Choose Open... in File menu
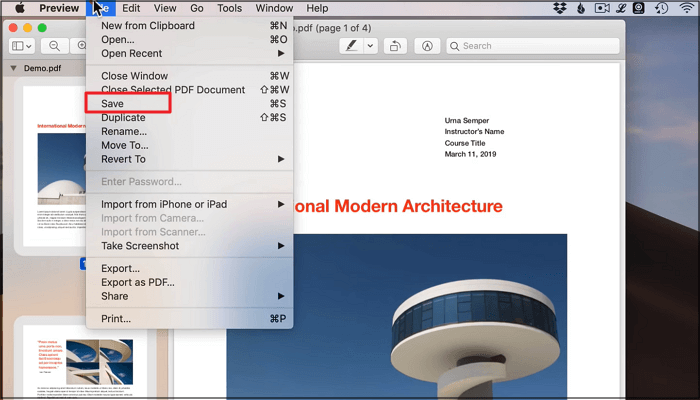Screen dimensions: 700x400 coord(189,39)
